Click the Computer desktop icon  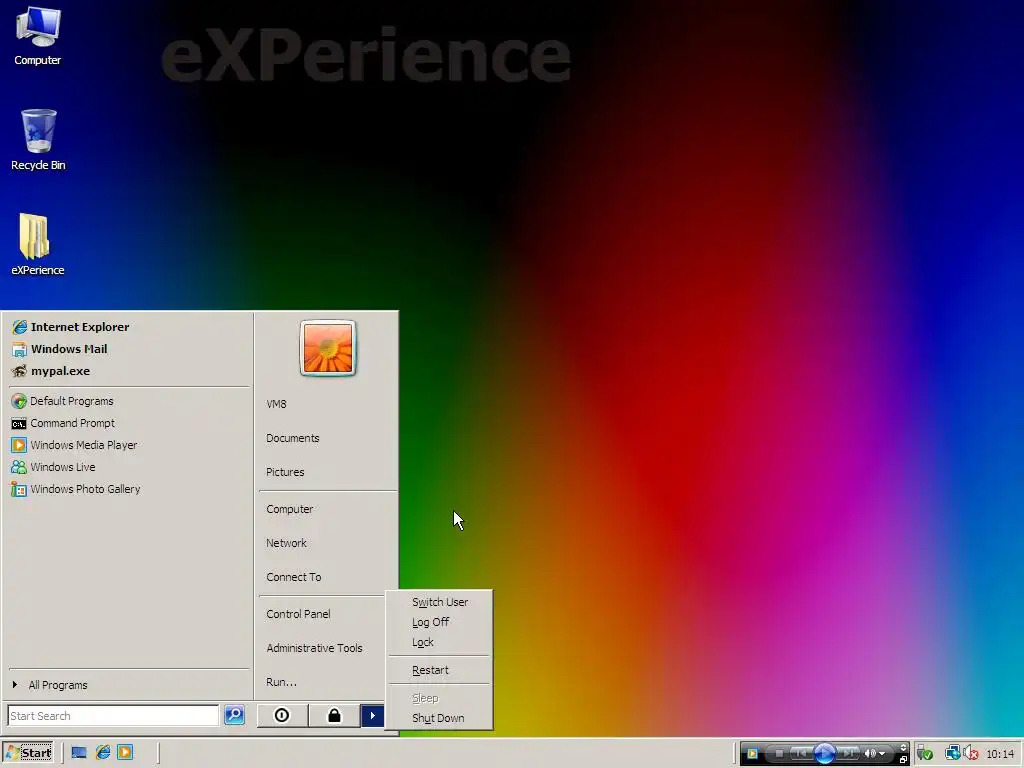click(x=37, y=37)
